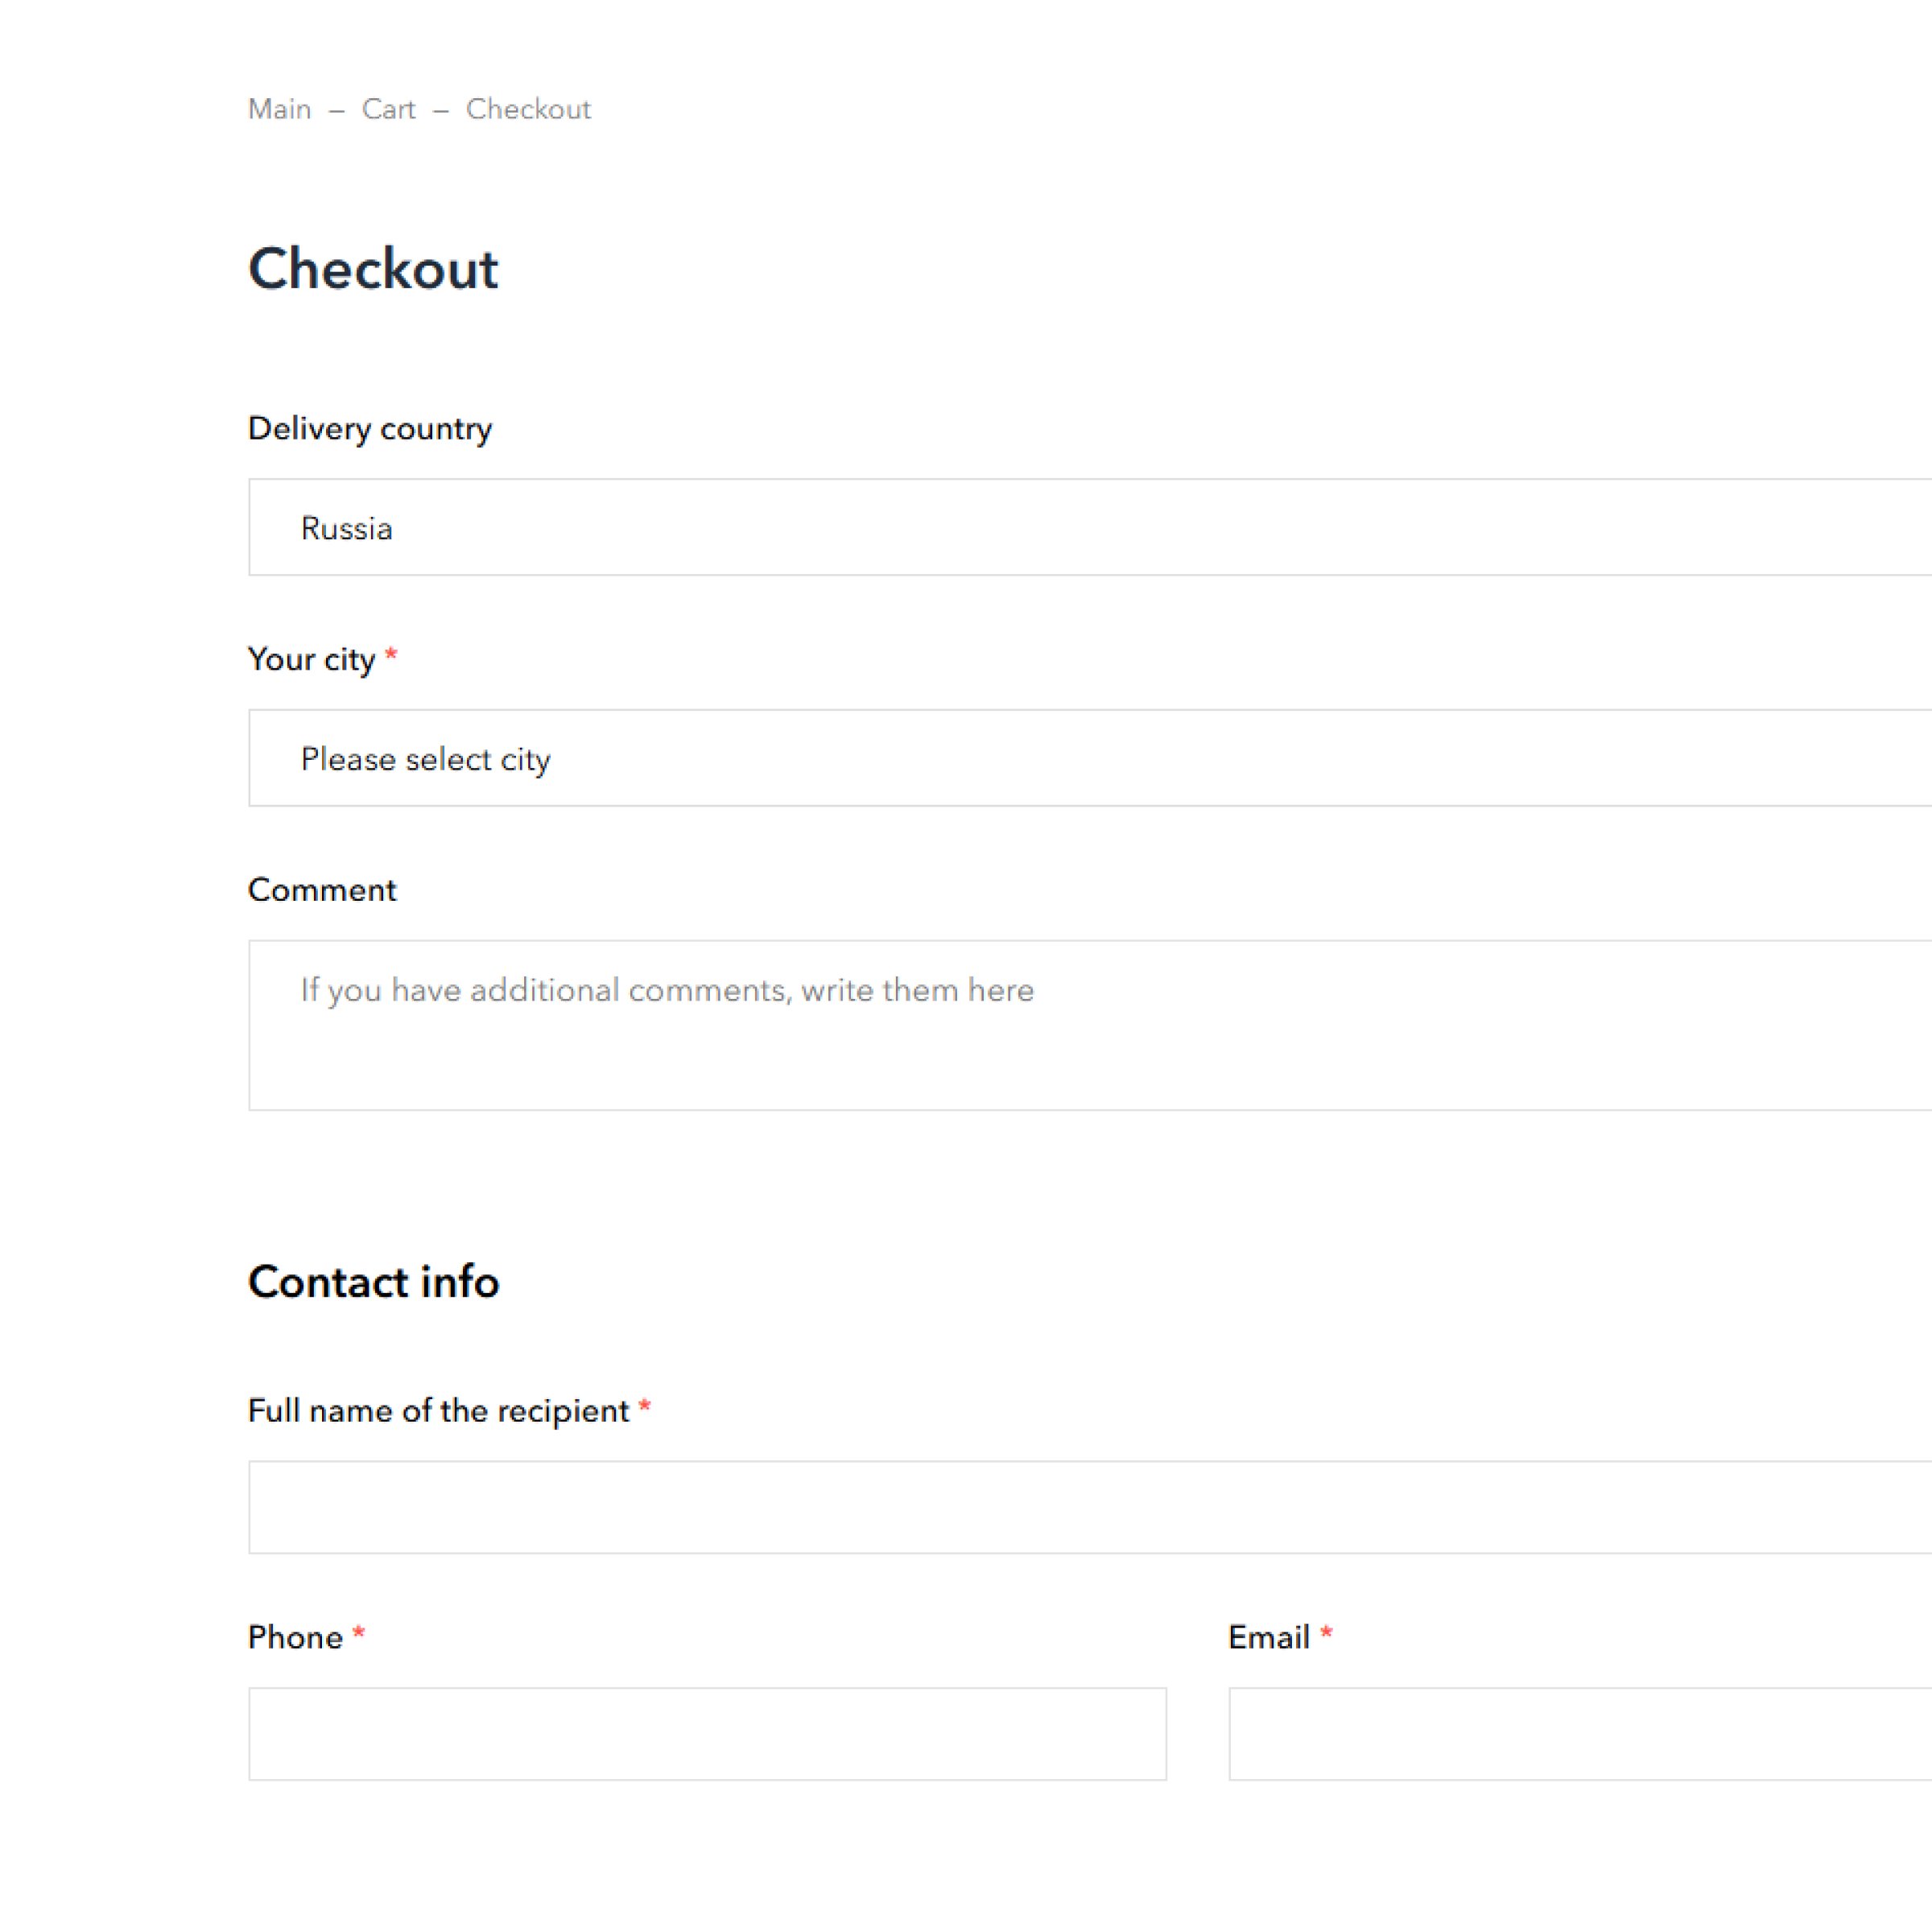1932x1932 pixels.
Task: Click the 'Your city' field label
Action: (311, 660)
